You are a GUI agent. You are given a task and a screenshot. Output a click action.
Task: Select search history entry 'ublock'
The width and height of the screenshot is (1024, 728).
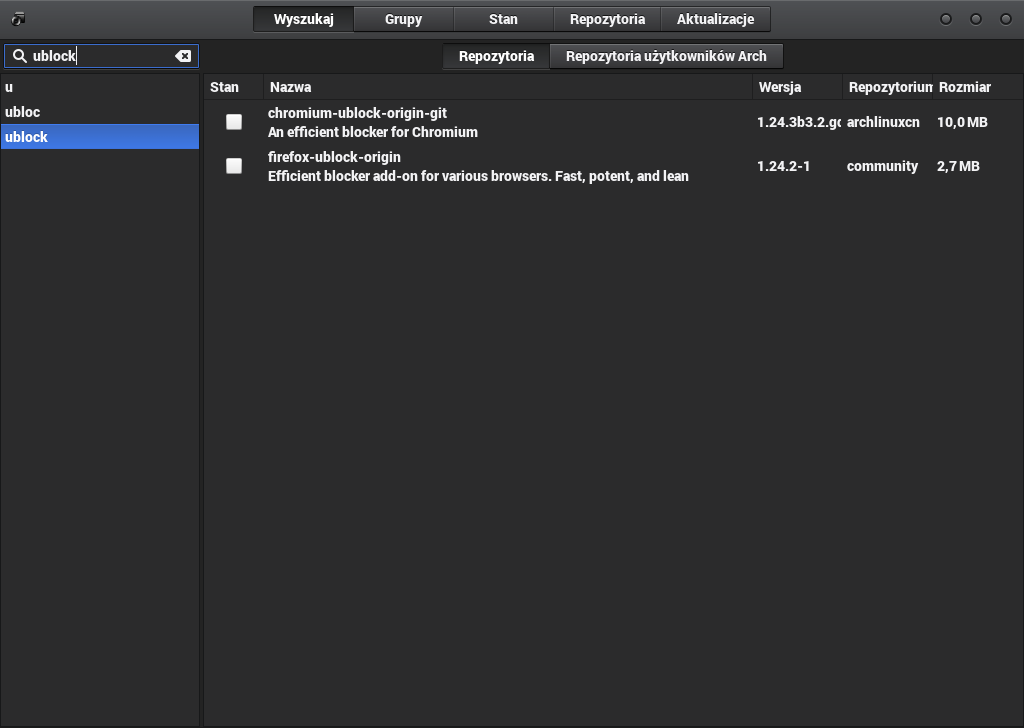tap(100, 136)
